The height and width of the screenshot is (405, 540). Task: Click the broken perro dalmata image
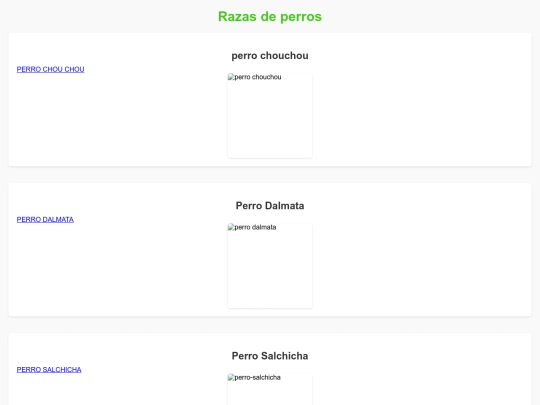pyautogui.click(x=270, y=266)
